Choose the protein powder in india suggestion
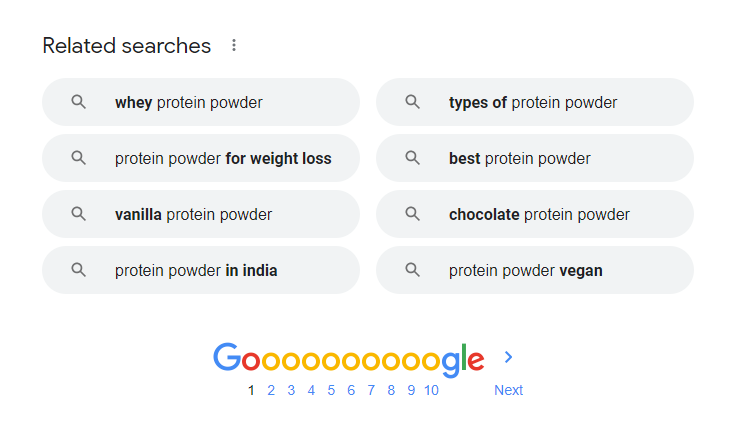This screenshot has height=422, width=733. tap(196, 270)
